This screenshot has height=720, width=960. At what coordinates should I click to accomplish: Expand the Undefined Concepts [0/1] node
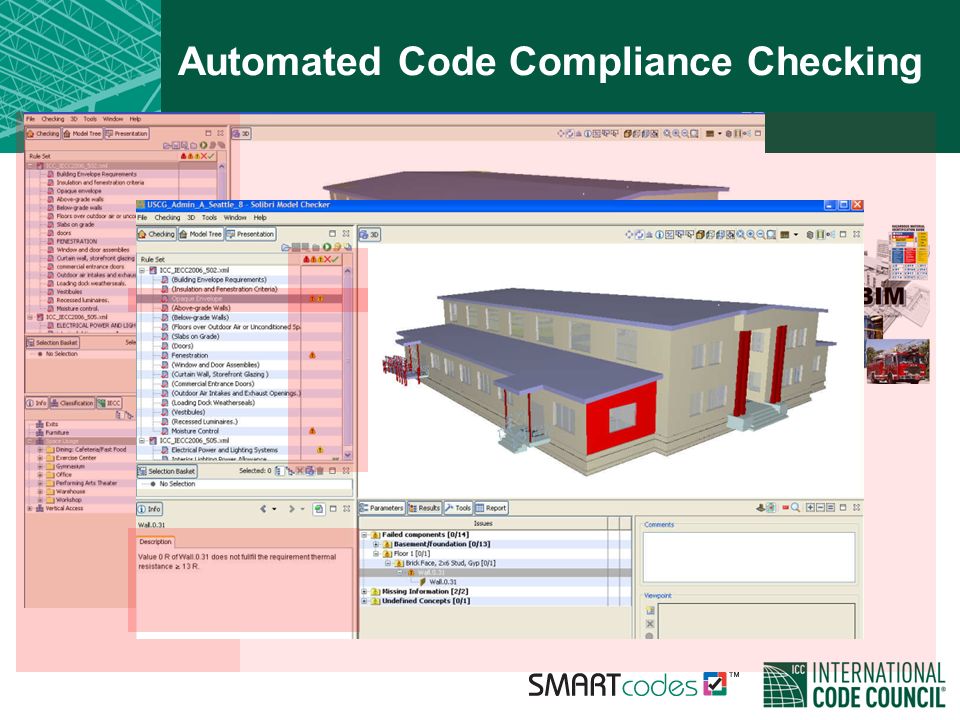[364, 601]
